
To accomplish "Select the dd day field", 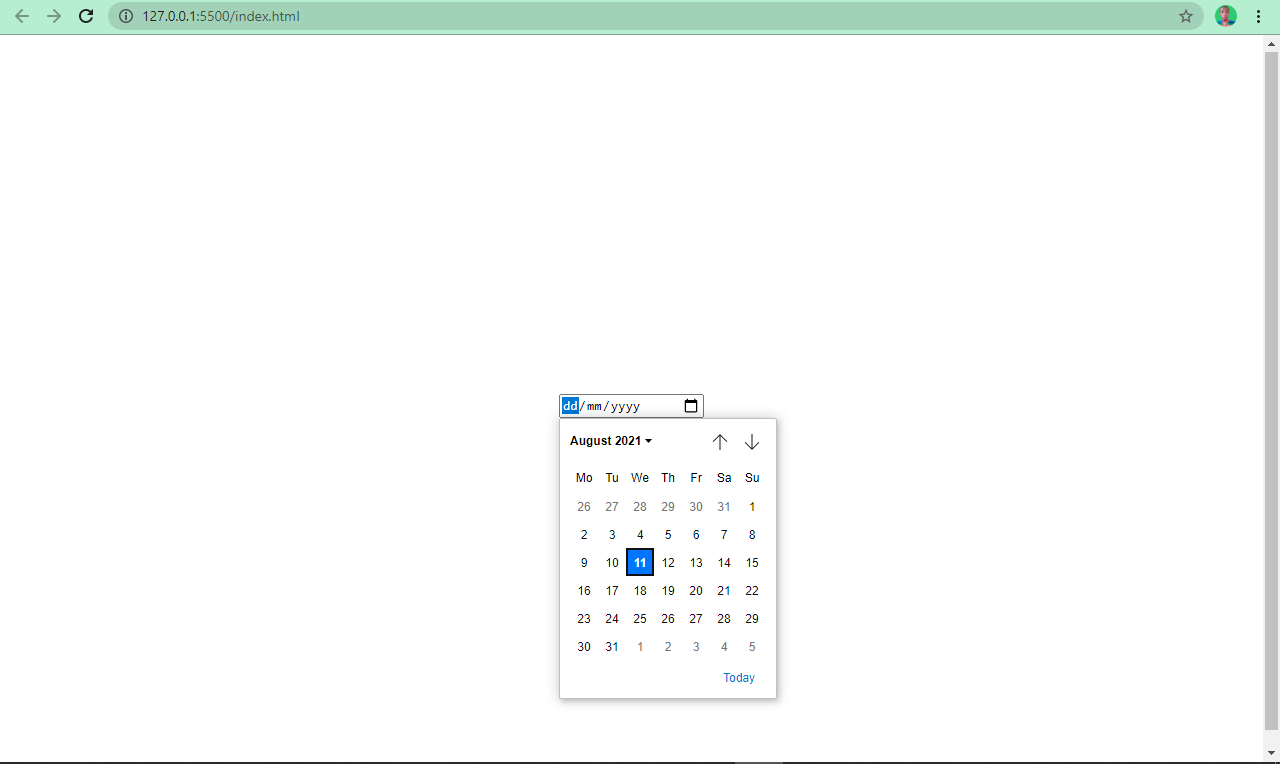I will [x=570, y=406].
